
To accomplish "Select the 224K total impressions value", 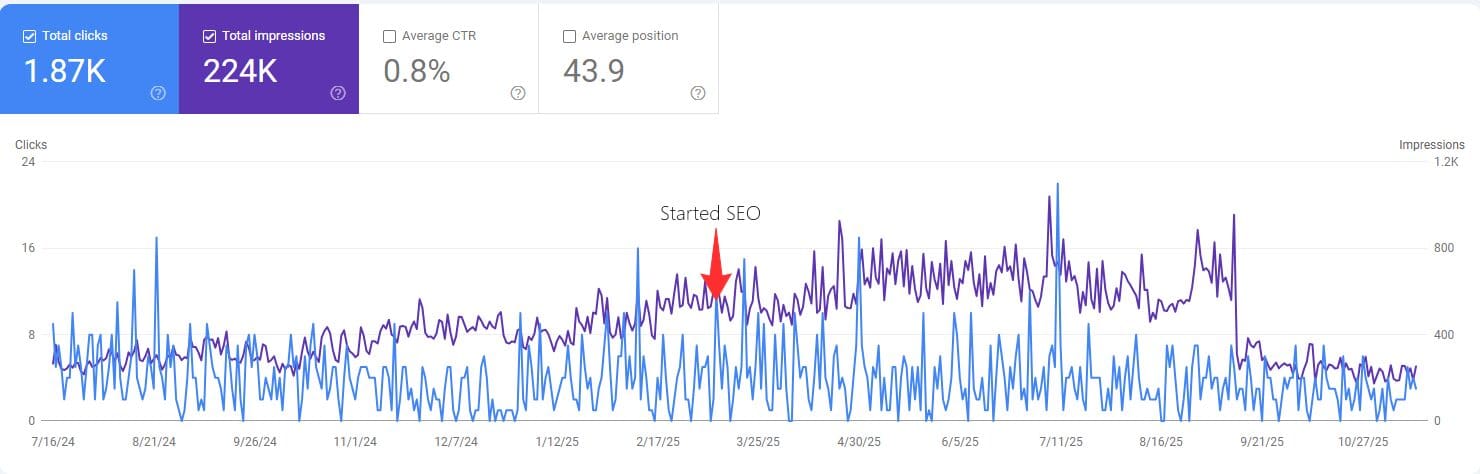I will coord(240,71).
